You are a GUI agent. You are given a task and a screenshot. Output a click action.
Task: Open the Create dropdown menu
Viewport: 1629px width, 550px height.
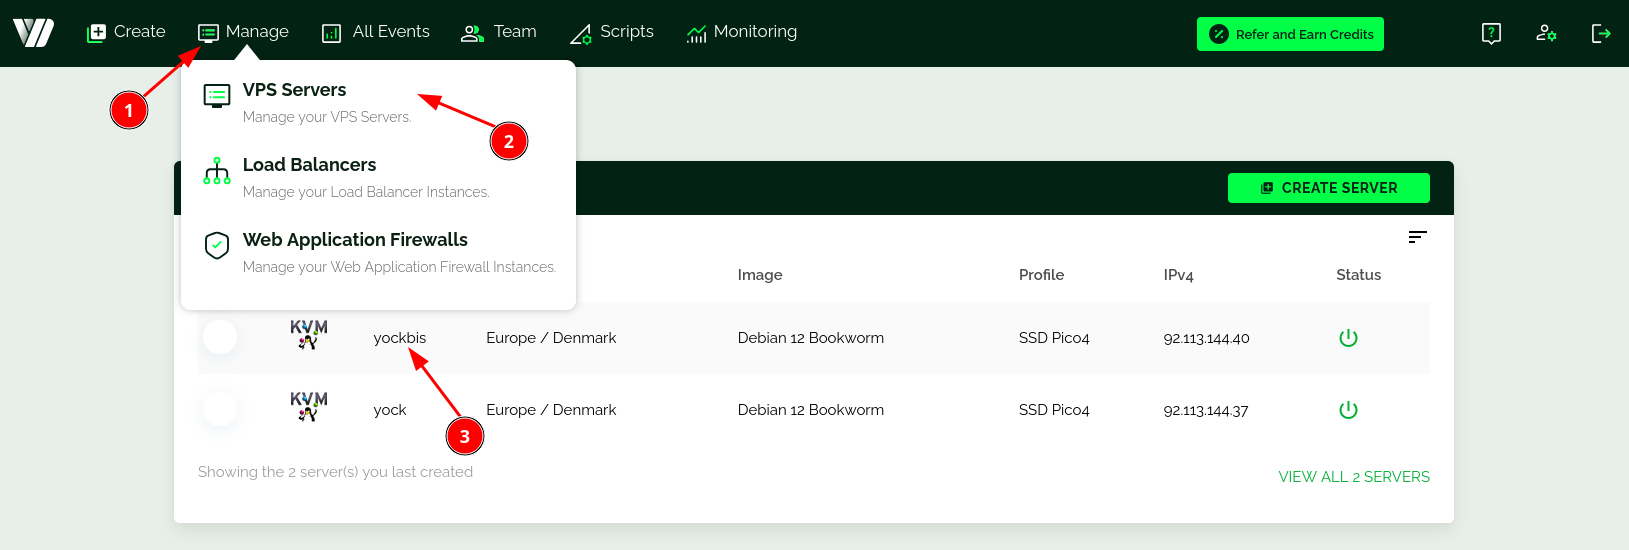[x=126, y=32]
